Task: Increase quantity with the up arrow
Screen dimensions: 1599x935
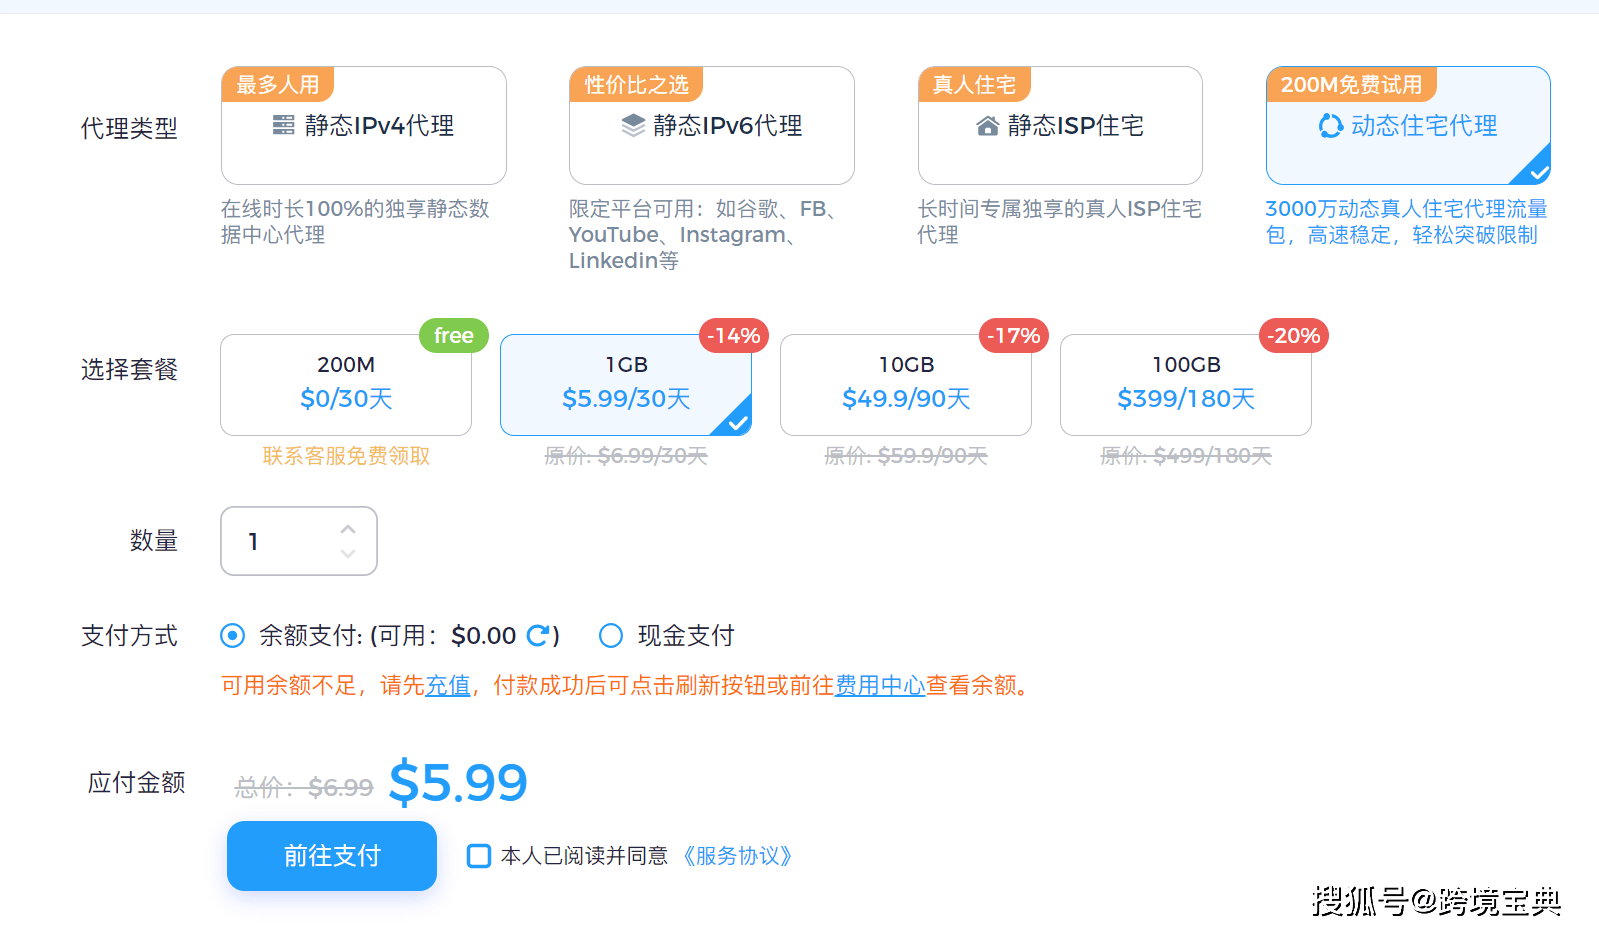Action: tap(348, 528)
